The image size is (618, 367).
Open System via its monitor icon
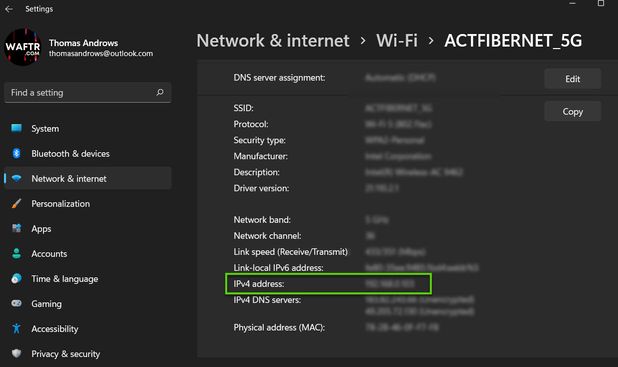pyautogui.click(x=17, y=128)
